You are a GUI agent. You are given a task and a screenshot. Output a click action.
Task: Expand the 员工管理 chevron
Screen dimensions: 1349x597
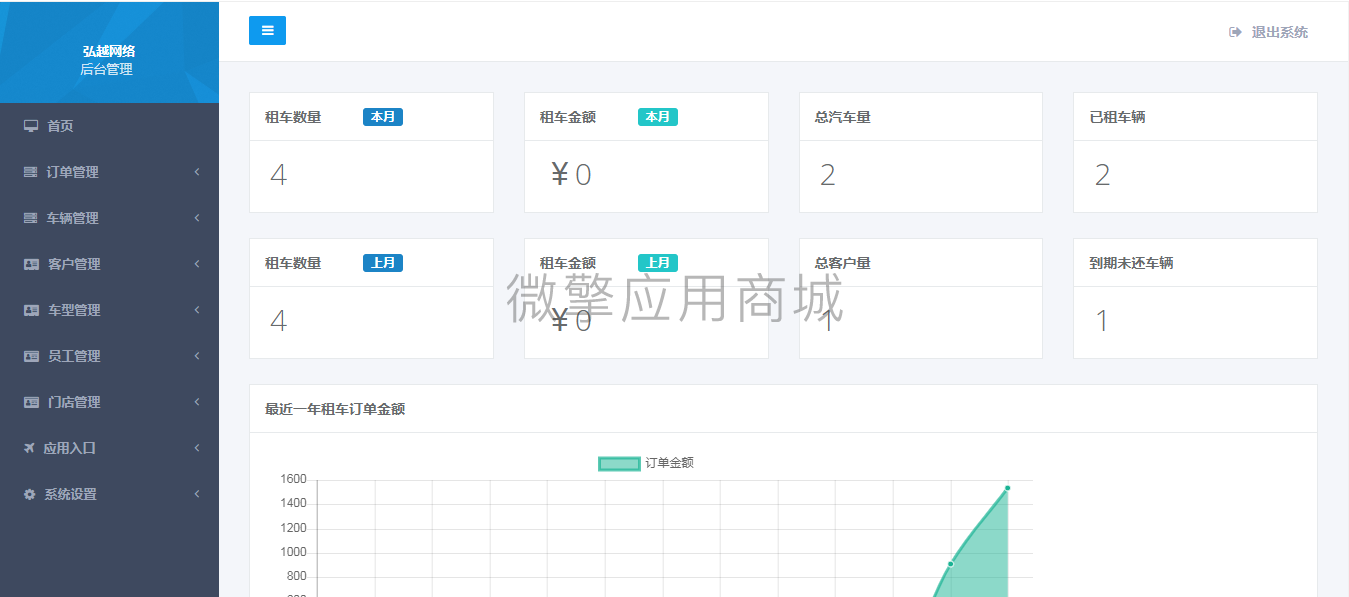197,356
